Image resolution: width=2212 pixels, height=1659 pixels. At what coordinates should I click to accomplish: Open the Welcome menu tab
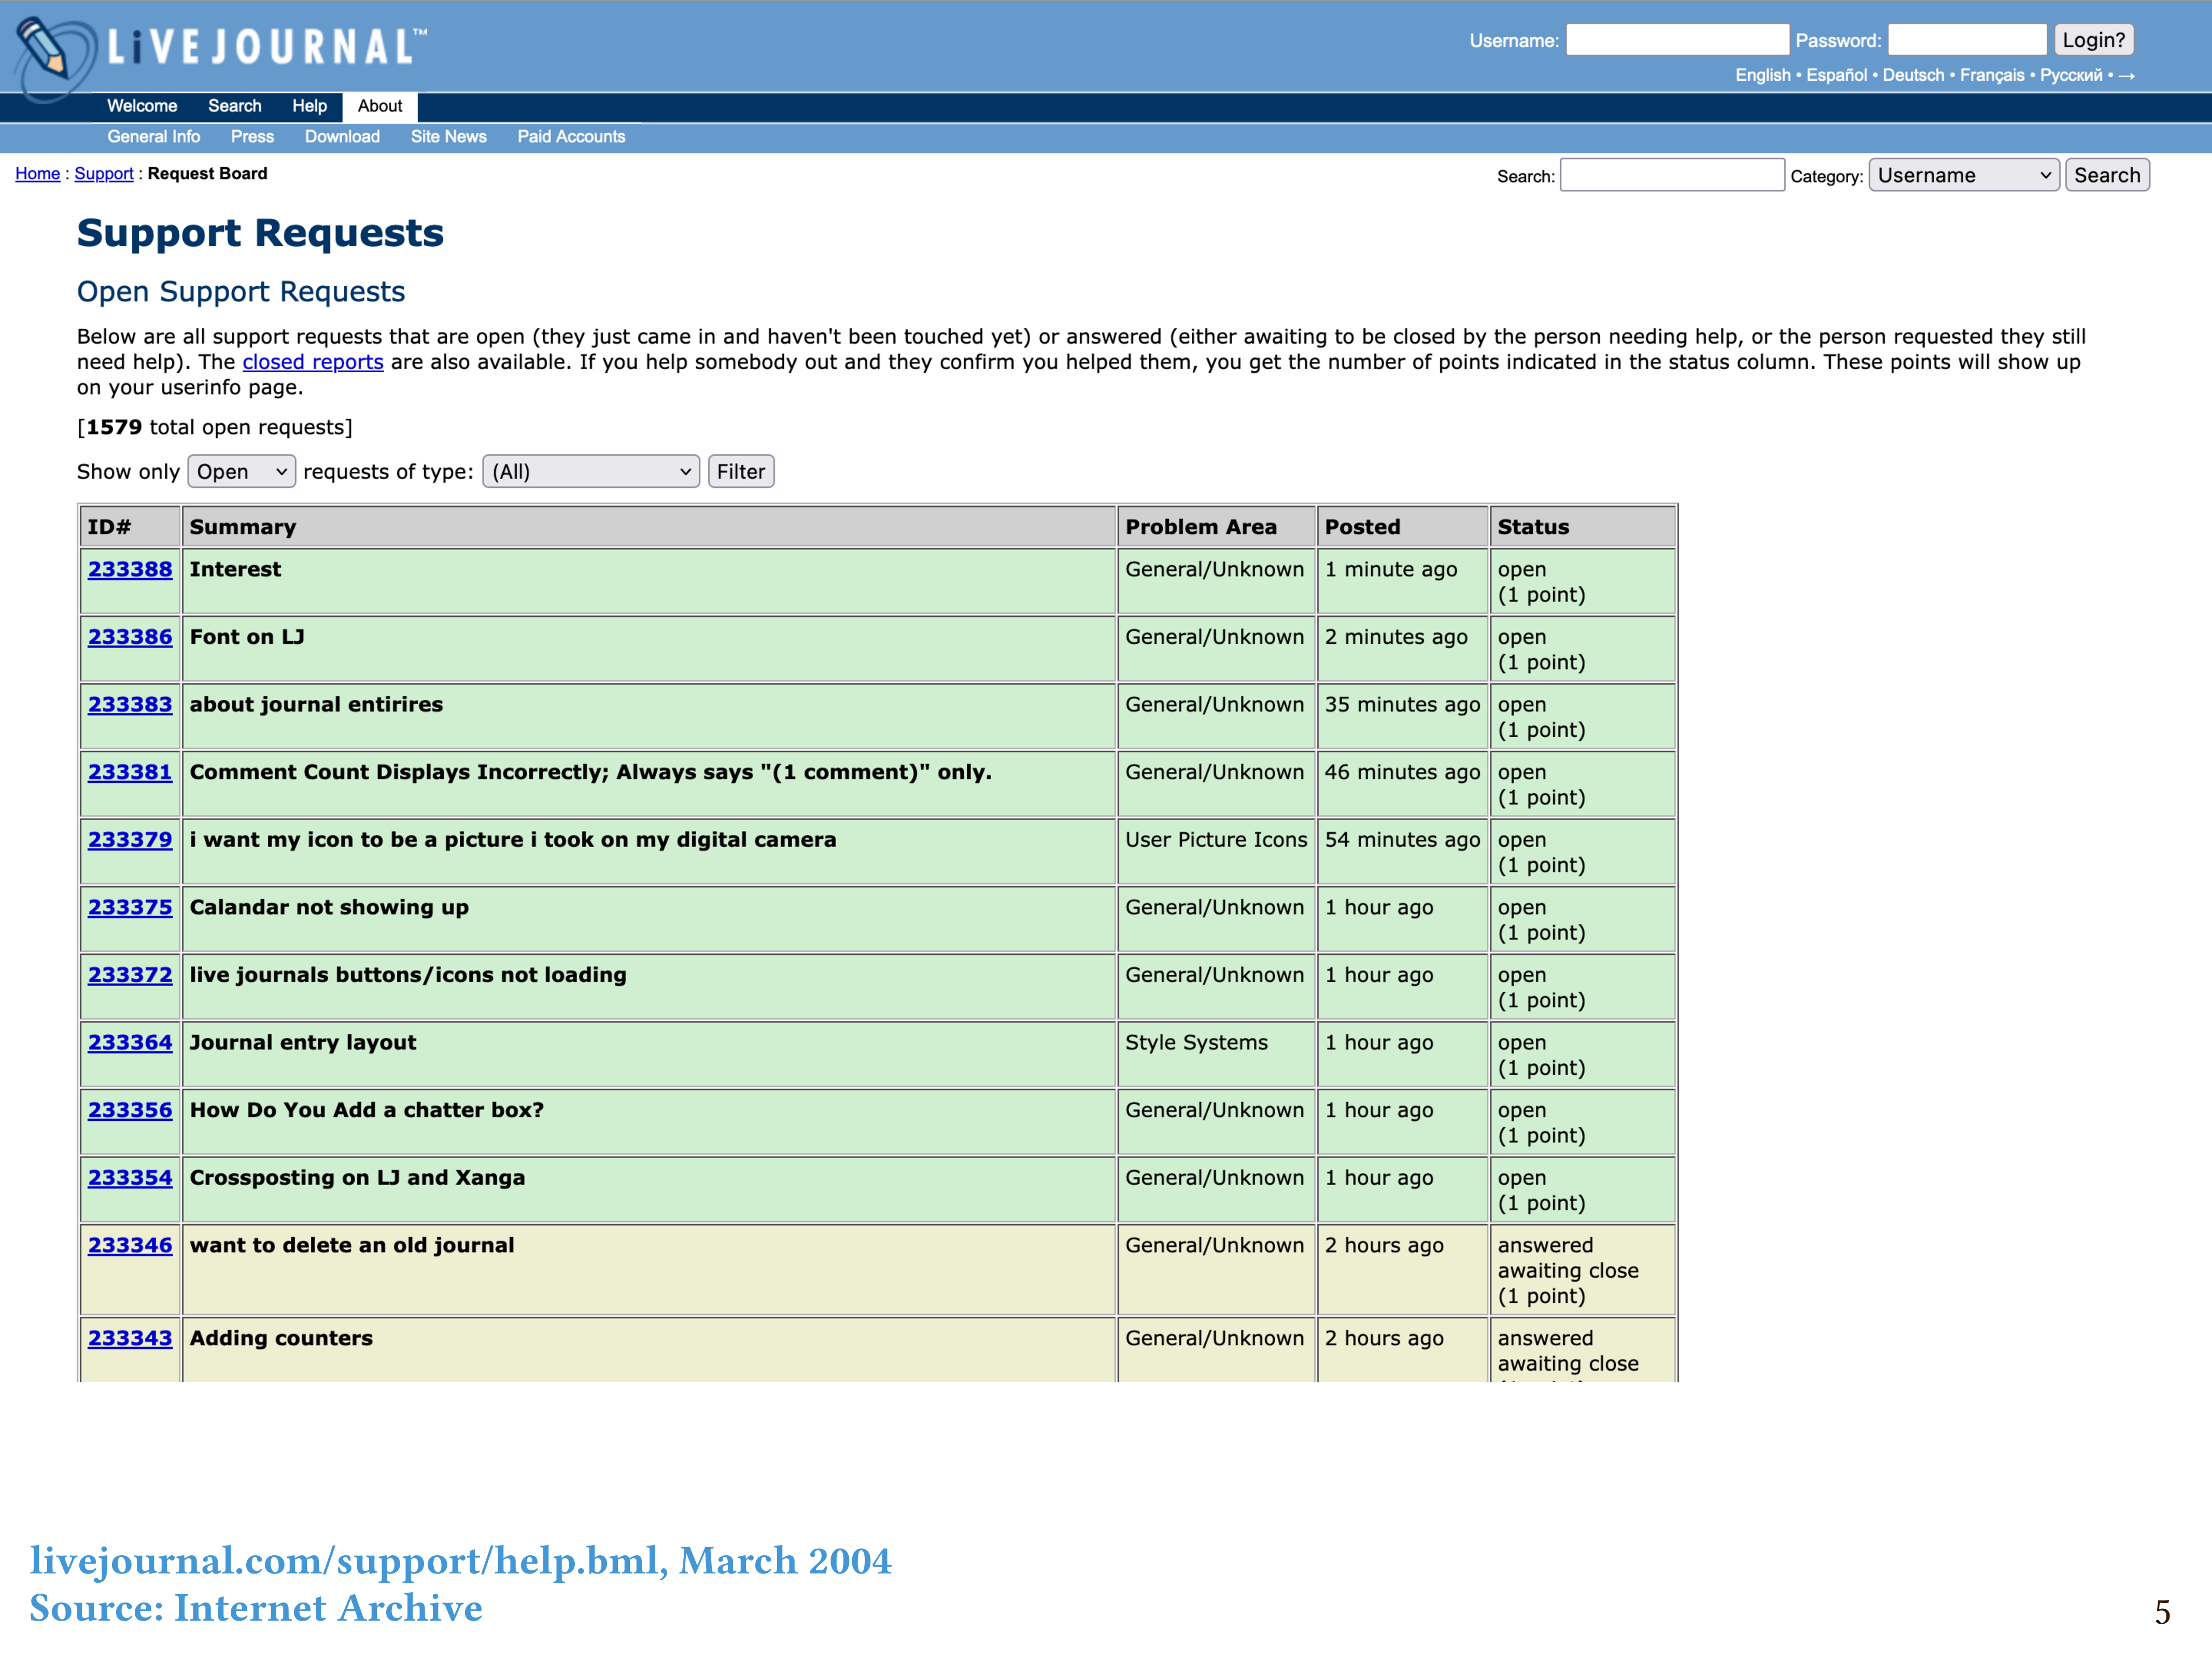tap(142, 106)
